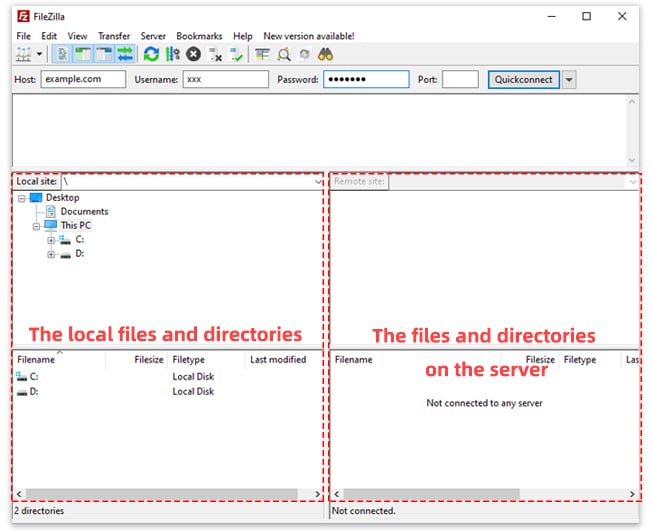653x530 pixels.
Task: Click the FileZilla title bar logo
Action: pyautogui.click(x=23, y=17)
